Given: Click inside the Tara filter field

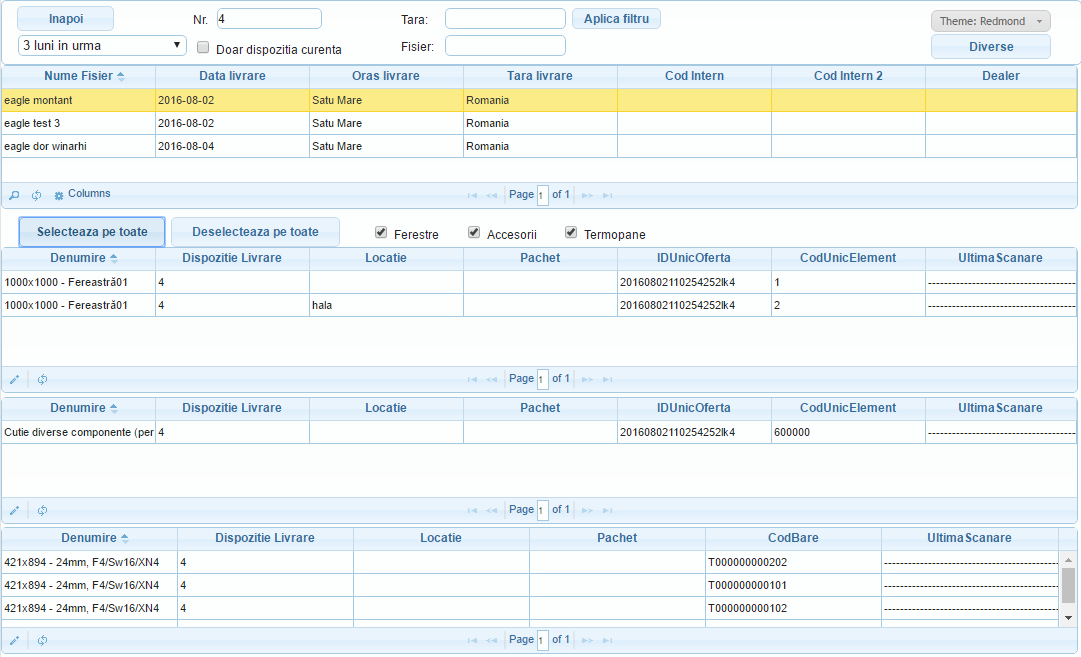Looking at the screenshot, I should pyautogui.click(x=504, y=18).
